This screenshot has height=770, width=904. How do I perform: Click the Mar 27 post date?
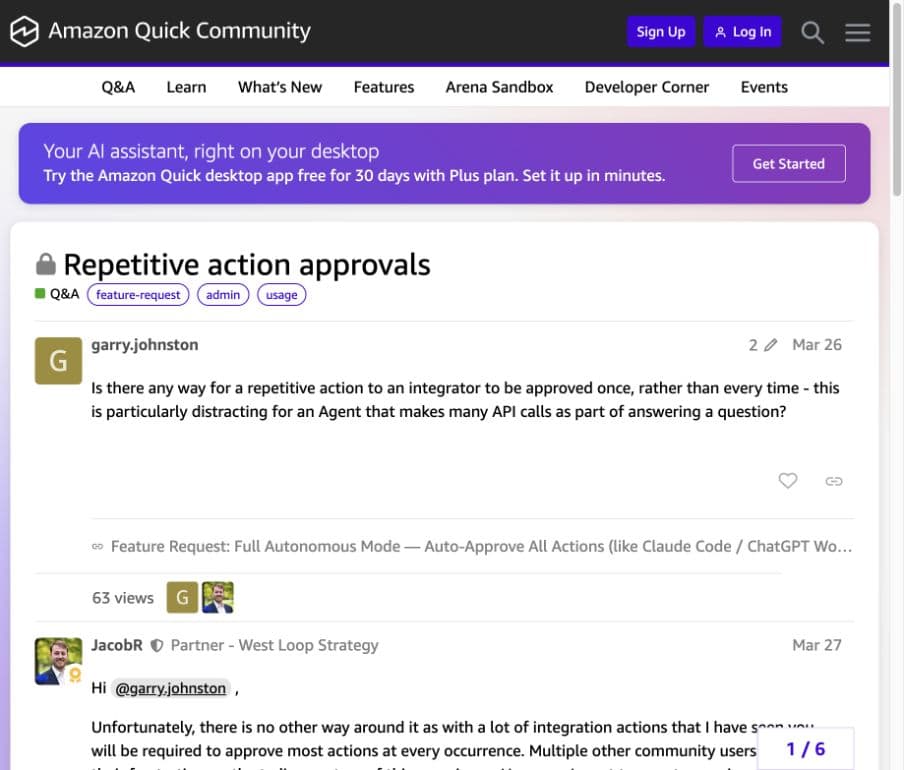[817, 645]
